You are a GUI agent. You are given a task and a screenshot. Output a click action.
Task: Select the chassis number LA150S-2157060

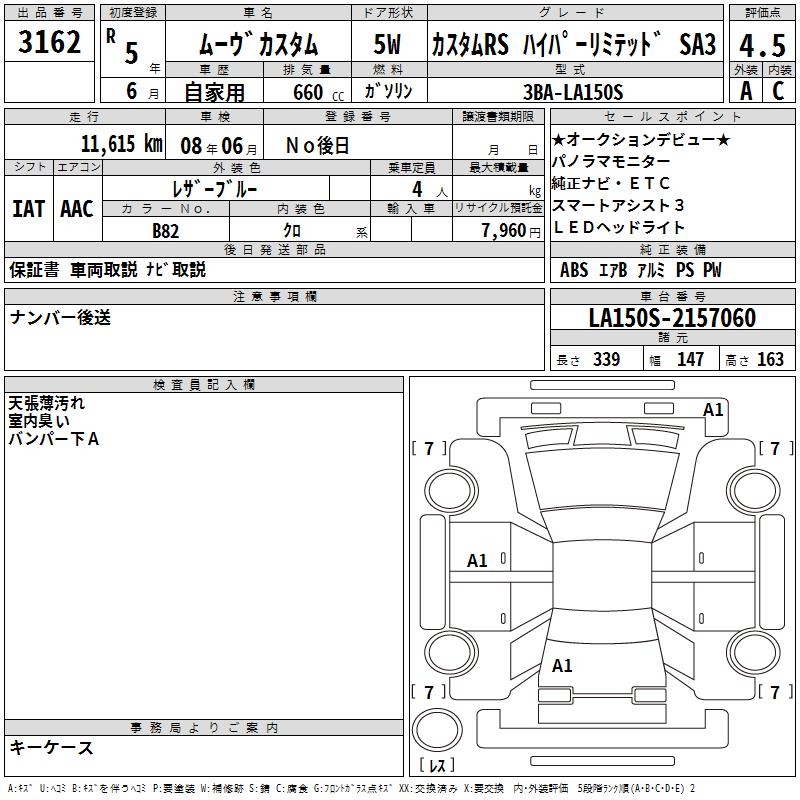tap(672, 318)
